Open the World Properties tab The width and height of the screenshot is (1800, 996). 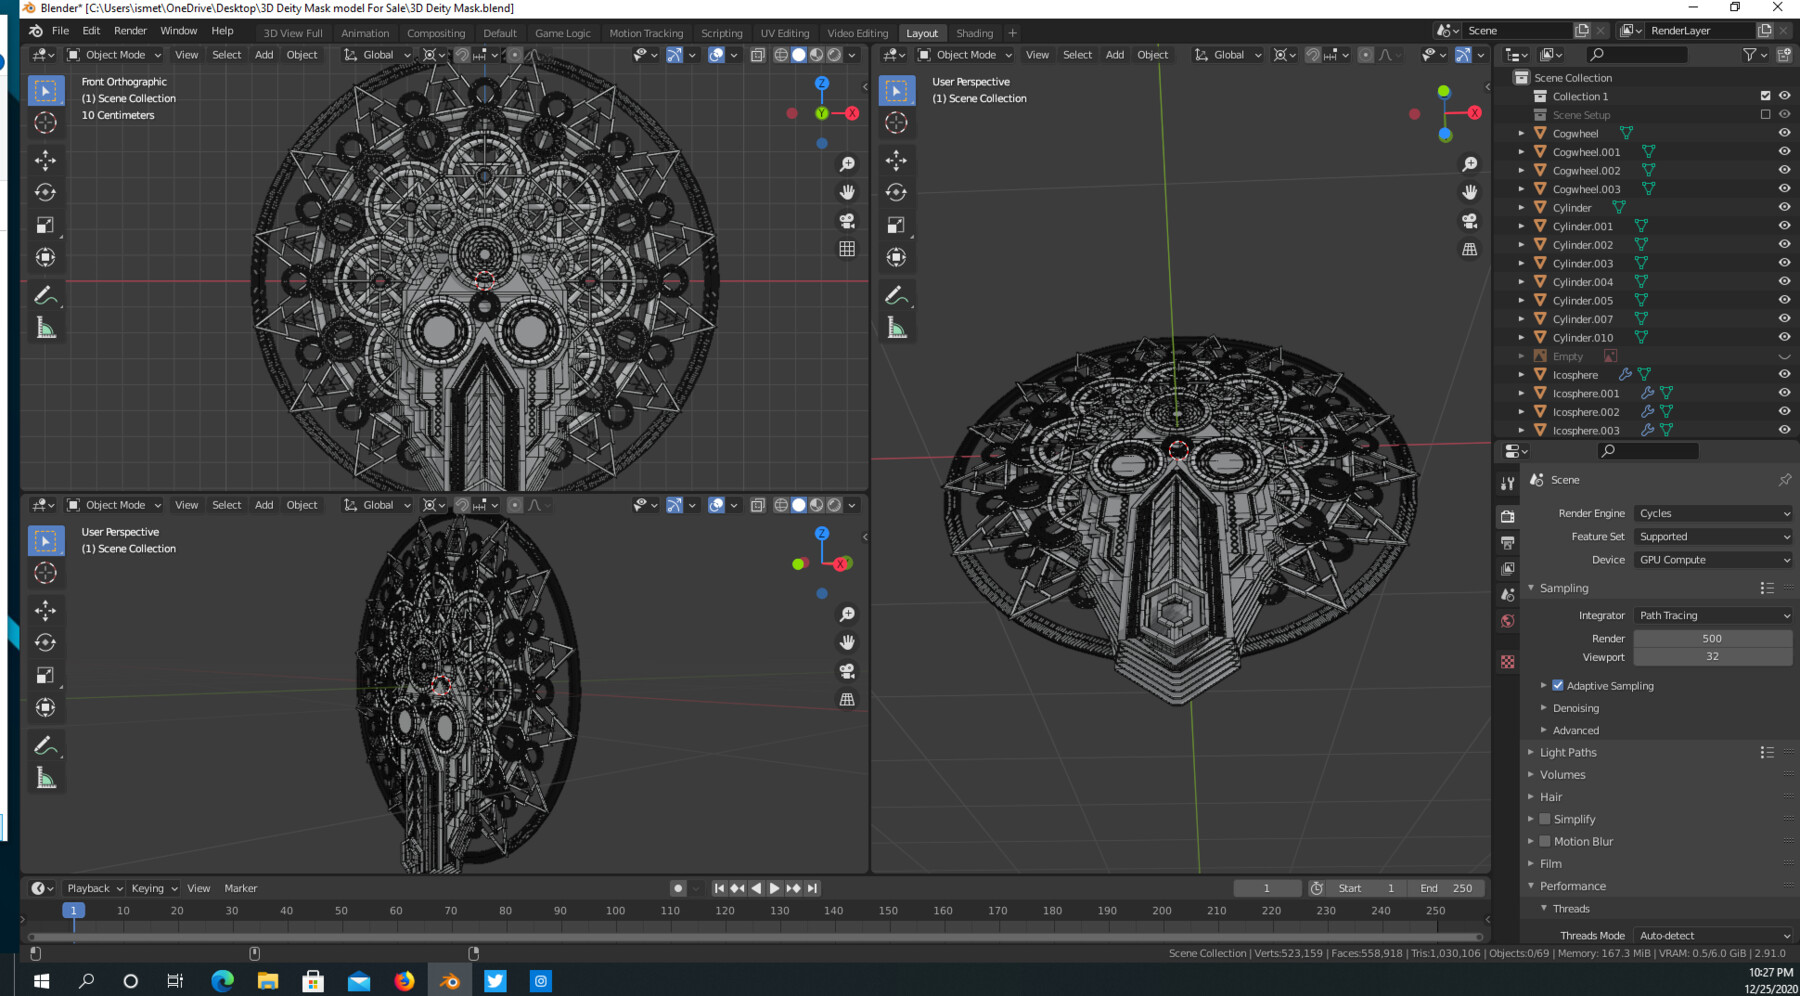click(1508, 621)
